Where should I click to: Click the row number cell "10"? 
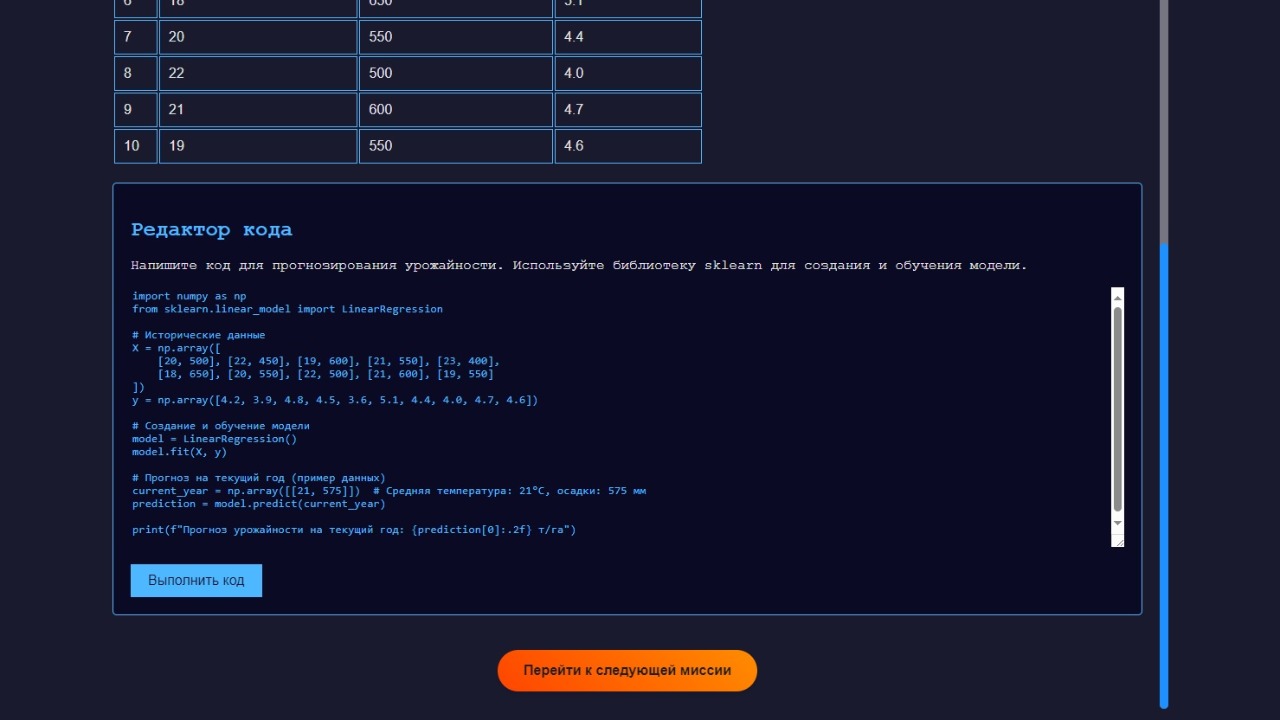coord(135,145)
